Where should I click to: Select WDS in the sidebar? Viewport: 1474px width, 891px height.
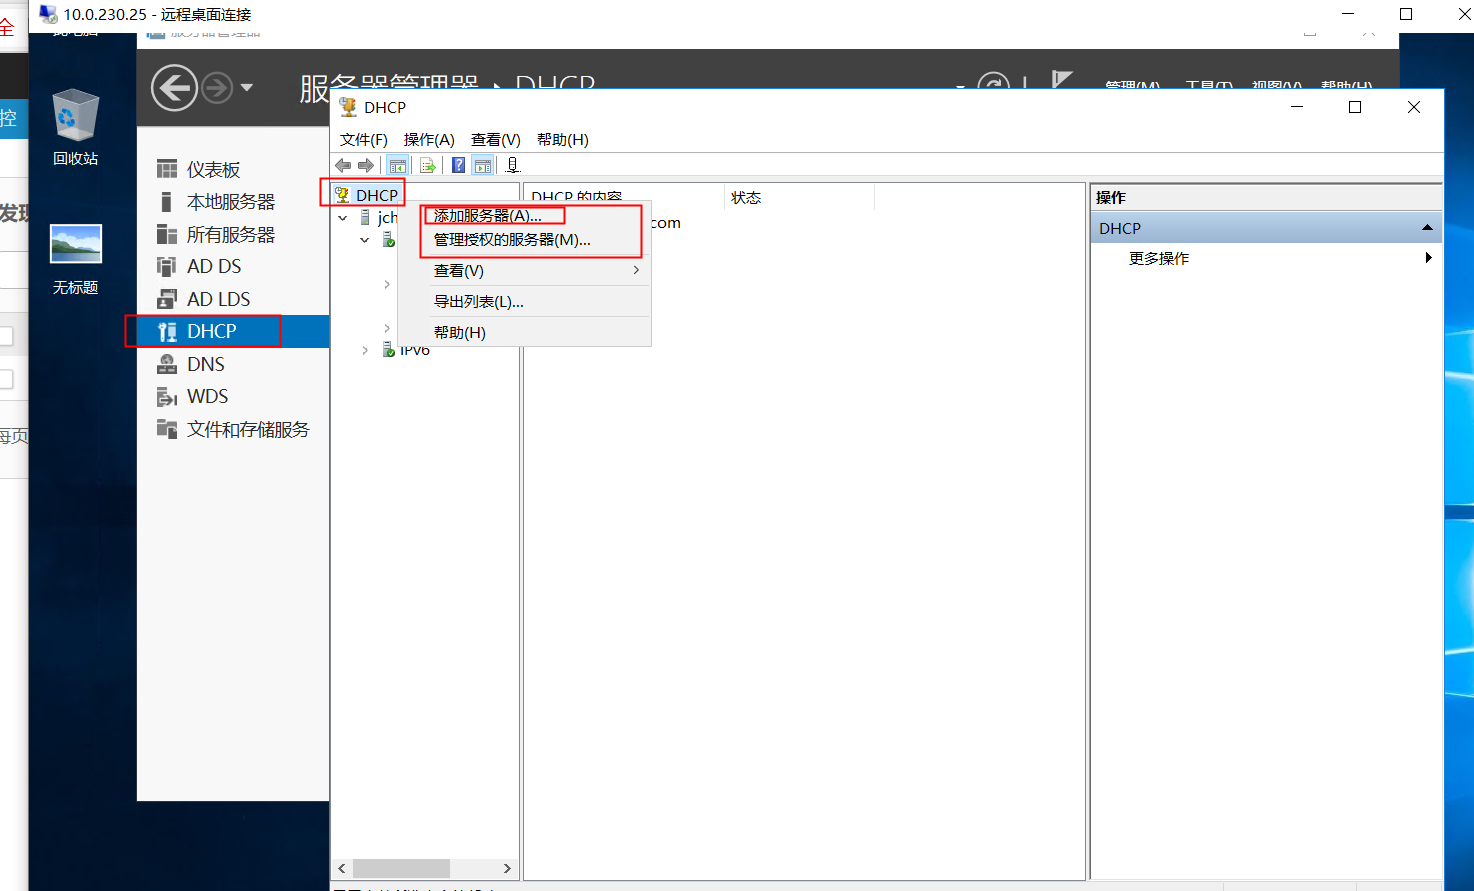pos(233,397)
